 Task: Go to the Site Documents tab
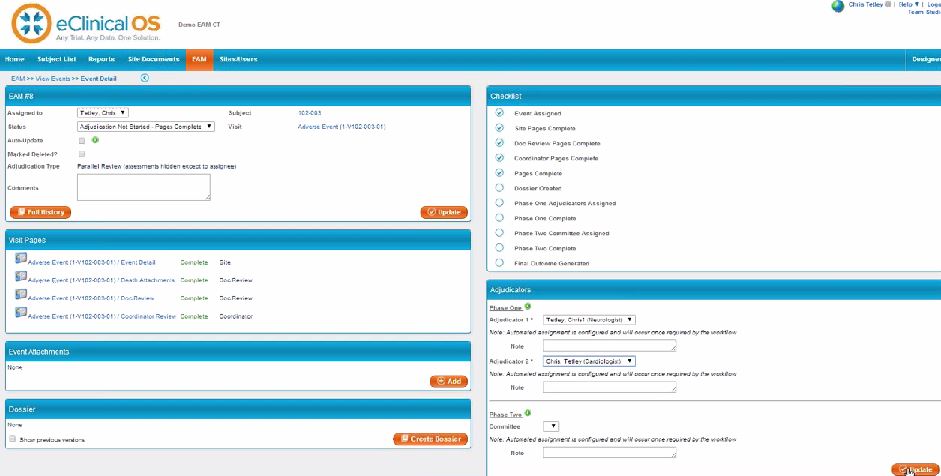[154, 59]
